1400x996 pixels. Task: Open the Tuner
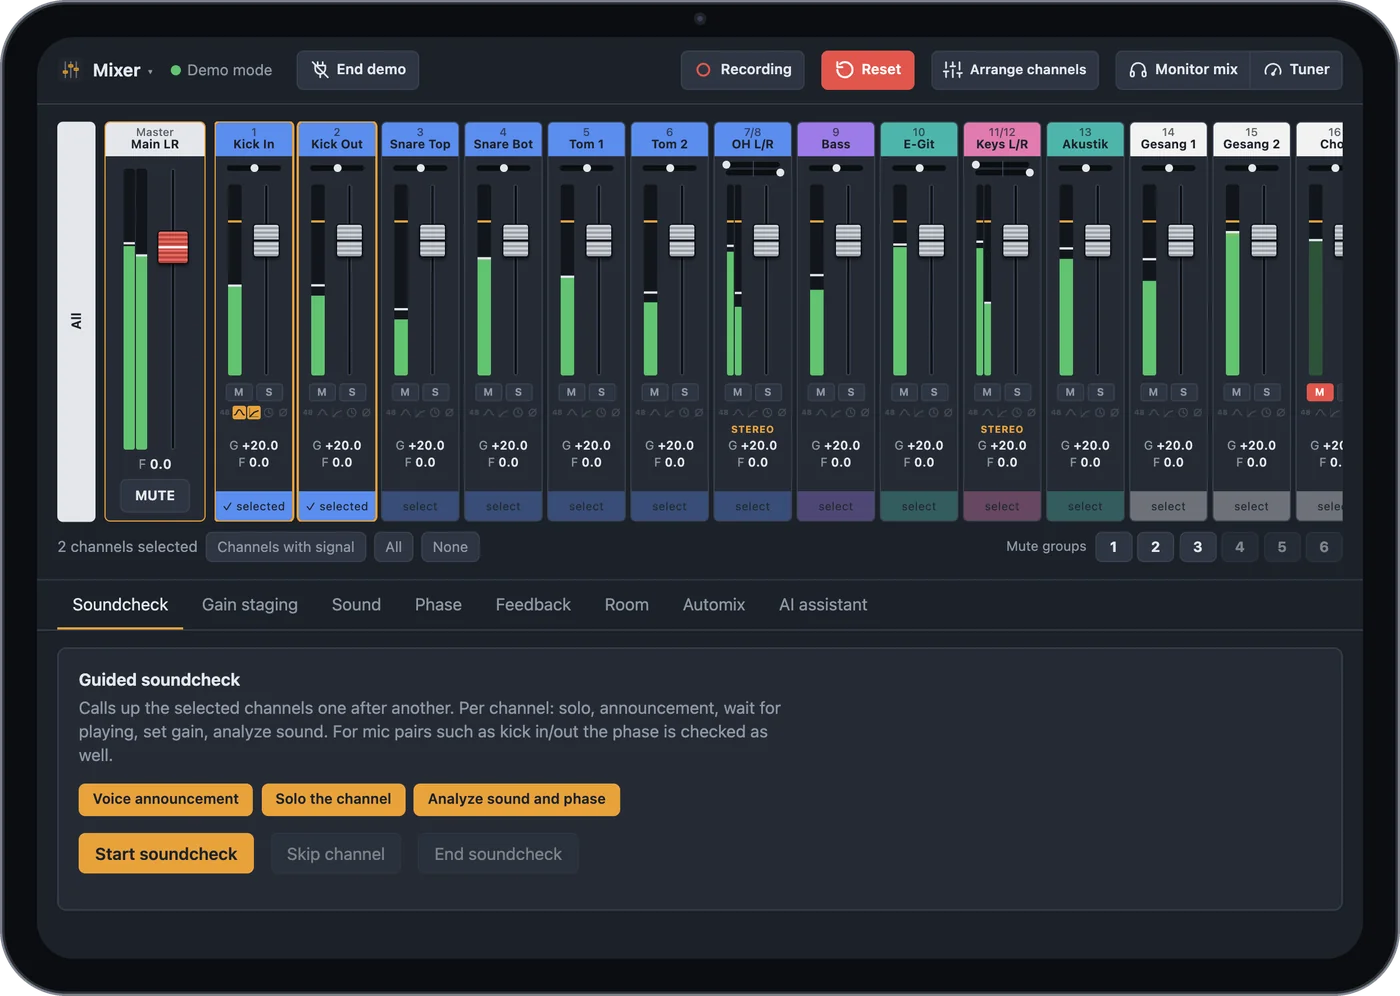point(1297,70)
